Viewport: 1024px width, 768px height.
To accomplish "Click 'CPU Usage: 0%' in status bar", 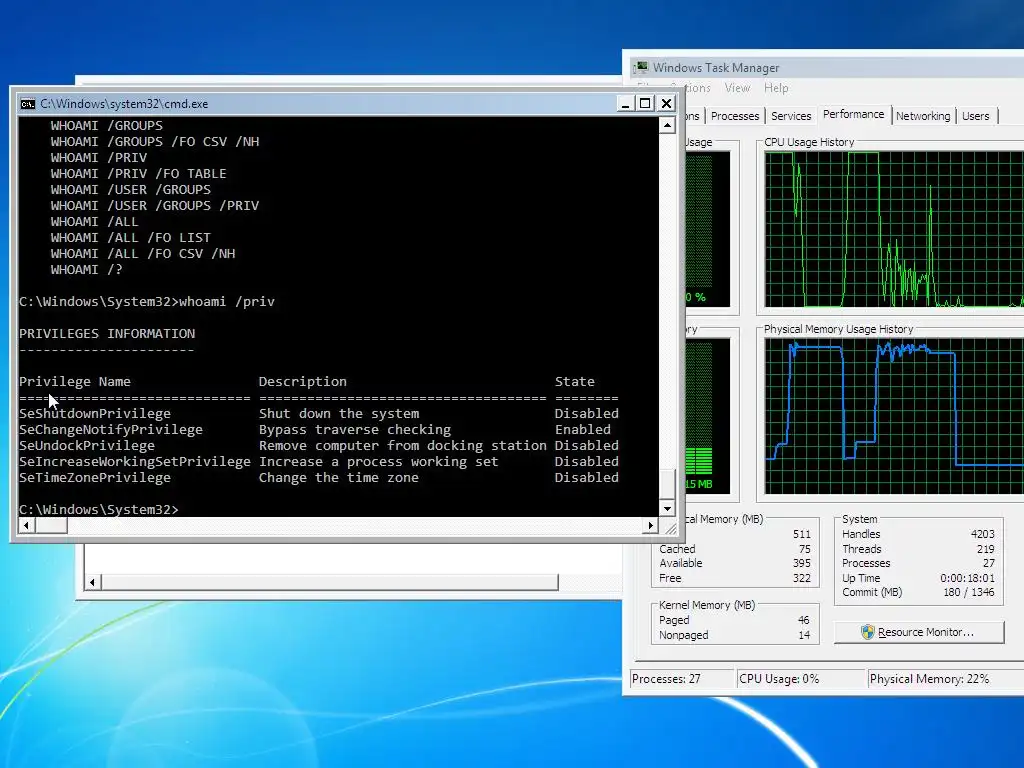I will (779, 679).
